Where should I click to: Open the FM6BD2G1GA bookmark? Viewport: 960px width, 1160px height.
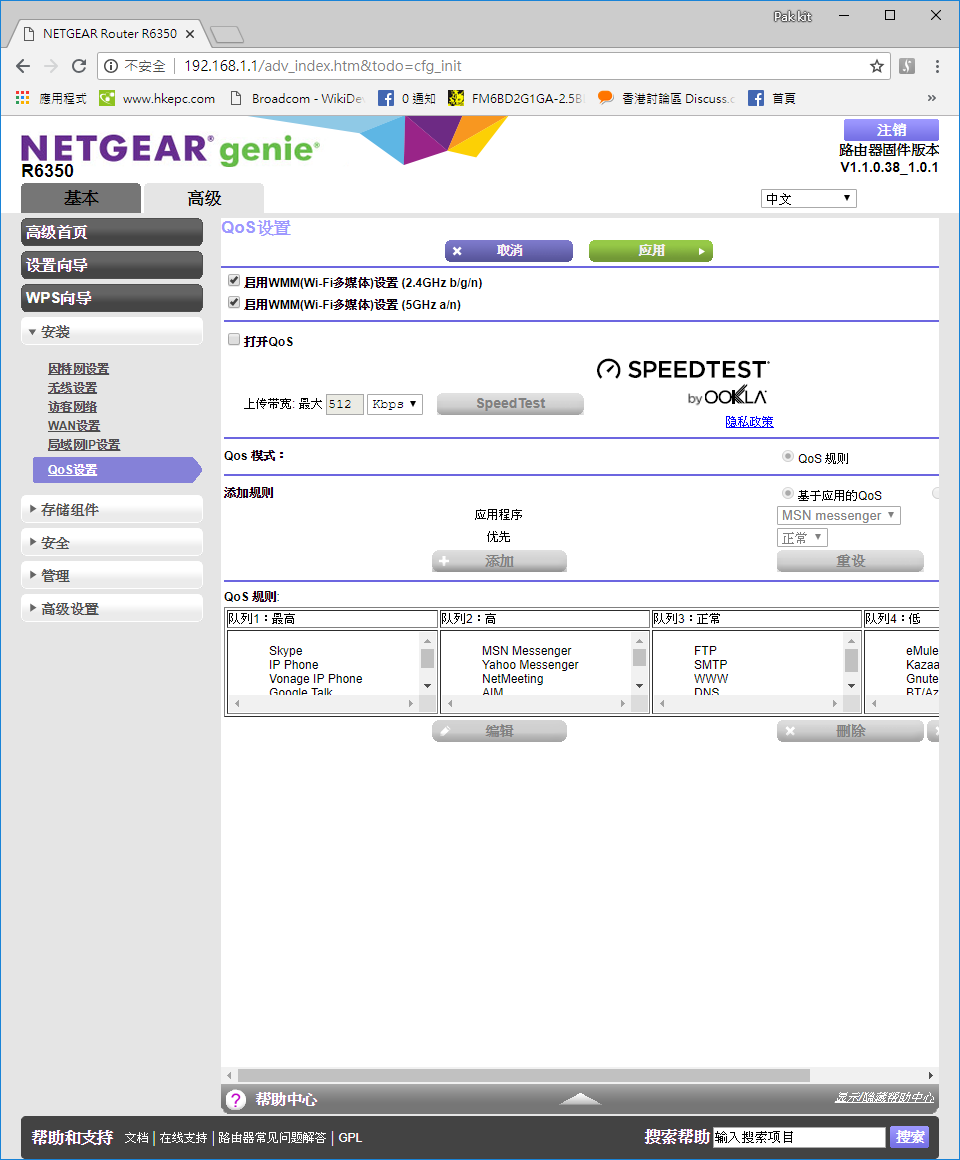[x=516, y=98]
